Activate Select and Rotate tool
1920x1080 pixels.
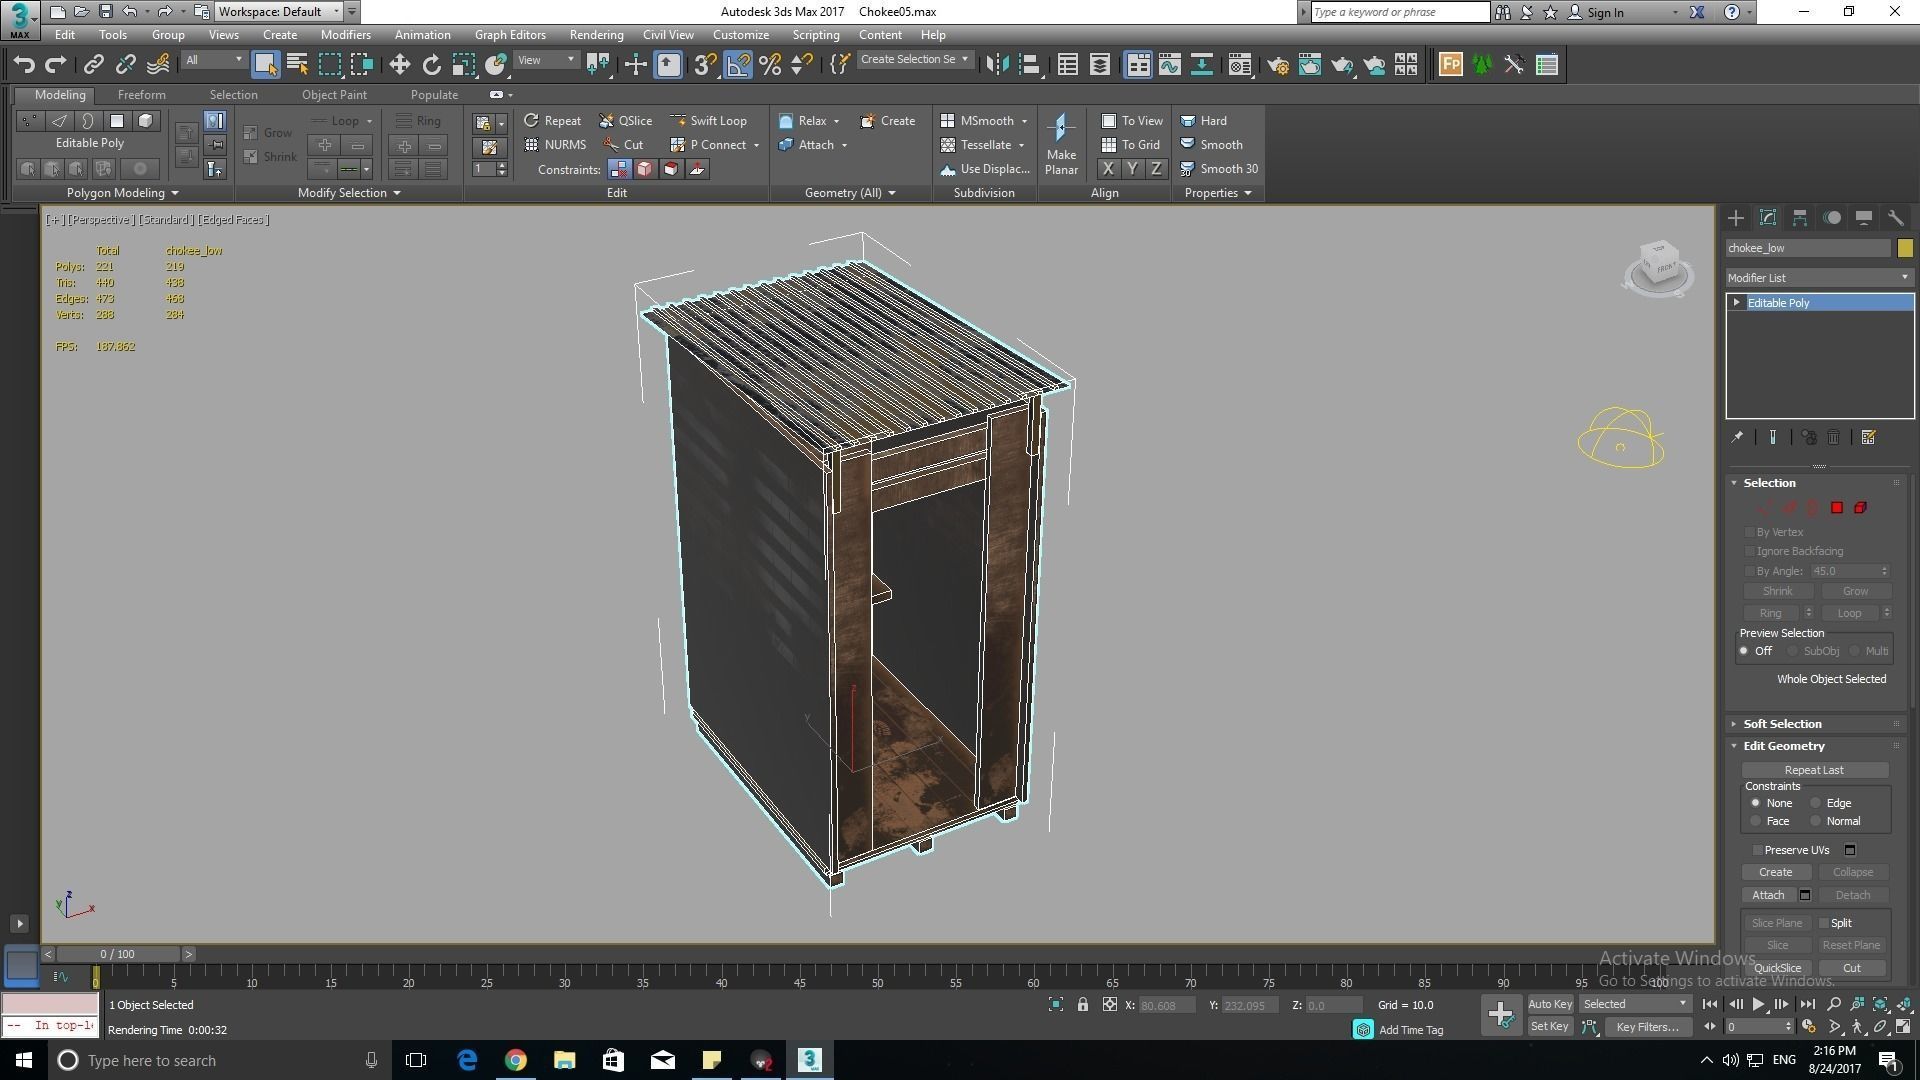tap(431, 65)
